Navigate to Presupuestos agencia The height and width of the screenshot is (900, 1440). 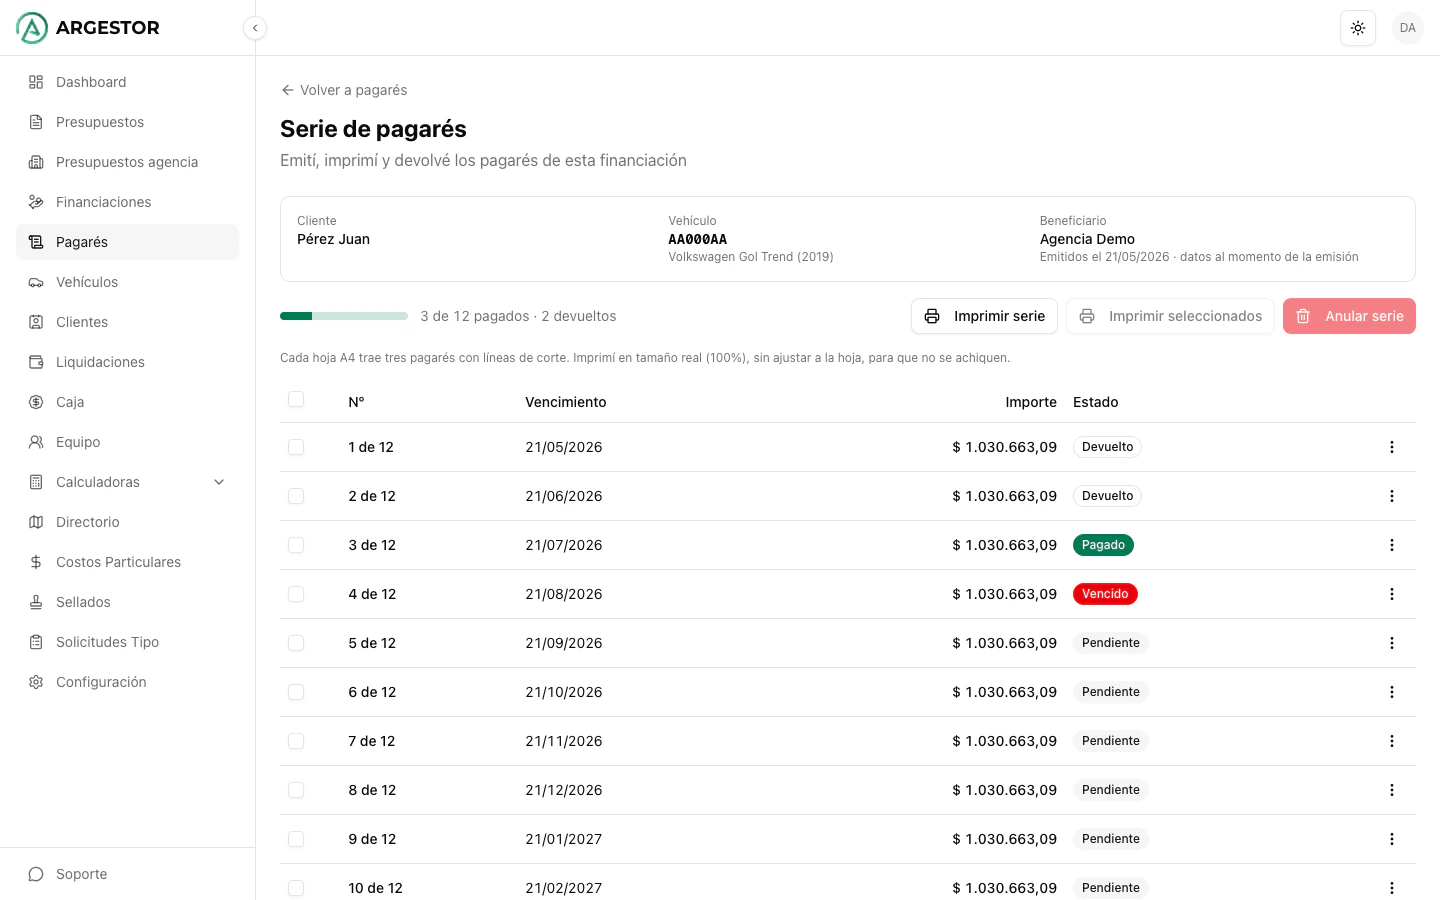point(127,162)
